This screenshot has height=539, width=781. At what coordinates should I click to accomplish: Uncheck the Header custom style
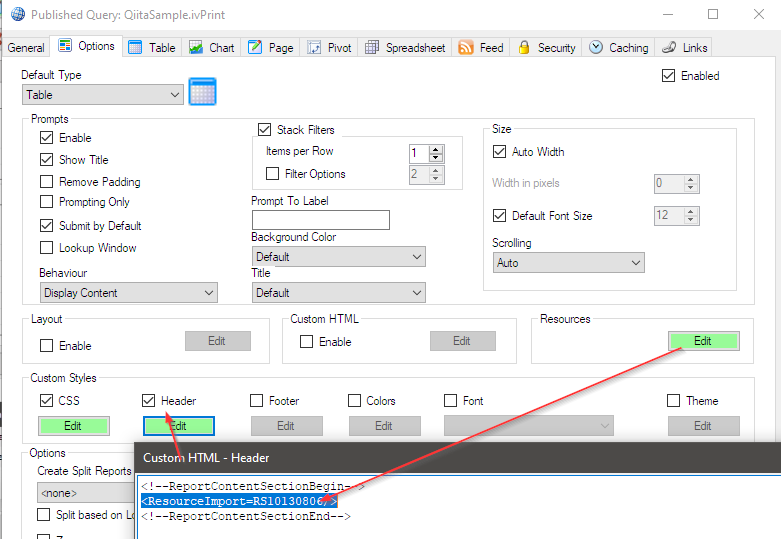[148, 401]
